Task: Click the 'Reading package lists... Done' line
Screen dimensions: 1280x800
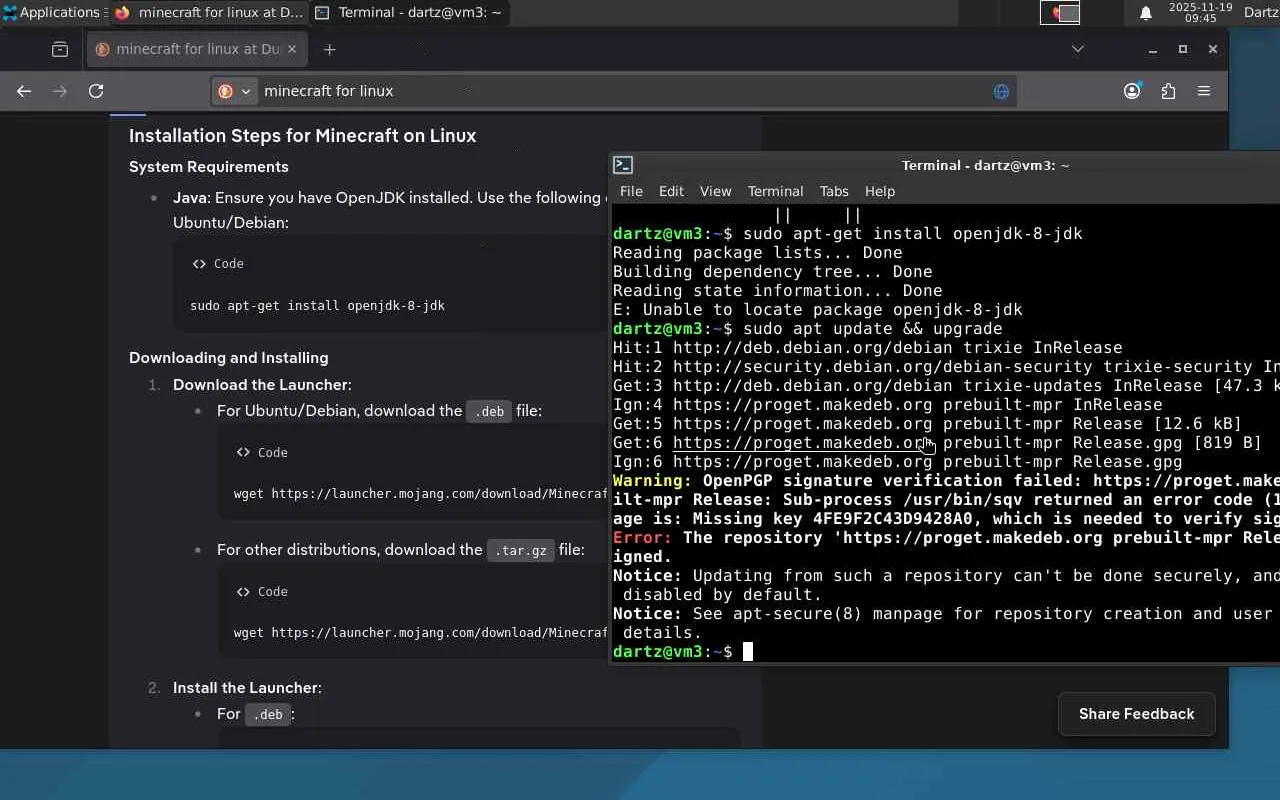Action: point(758,253)
